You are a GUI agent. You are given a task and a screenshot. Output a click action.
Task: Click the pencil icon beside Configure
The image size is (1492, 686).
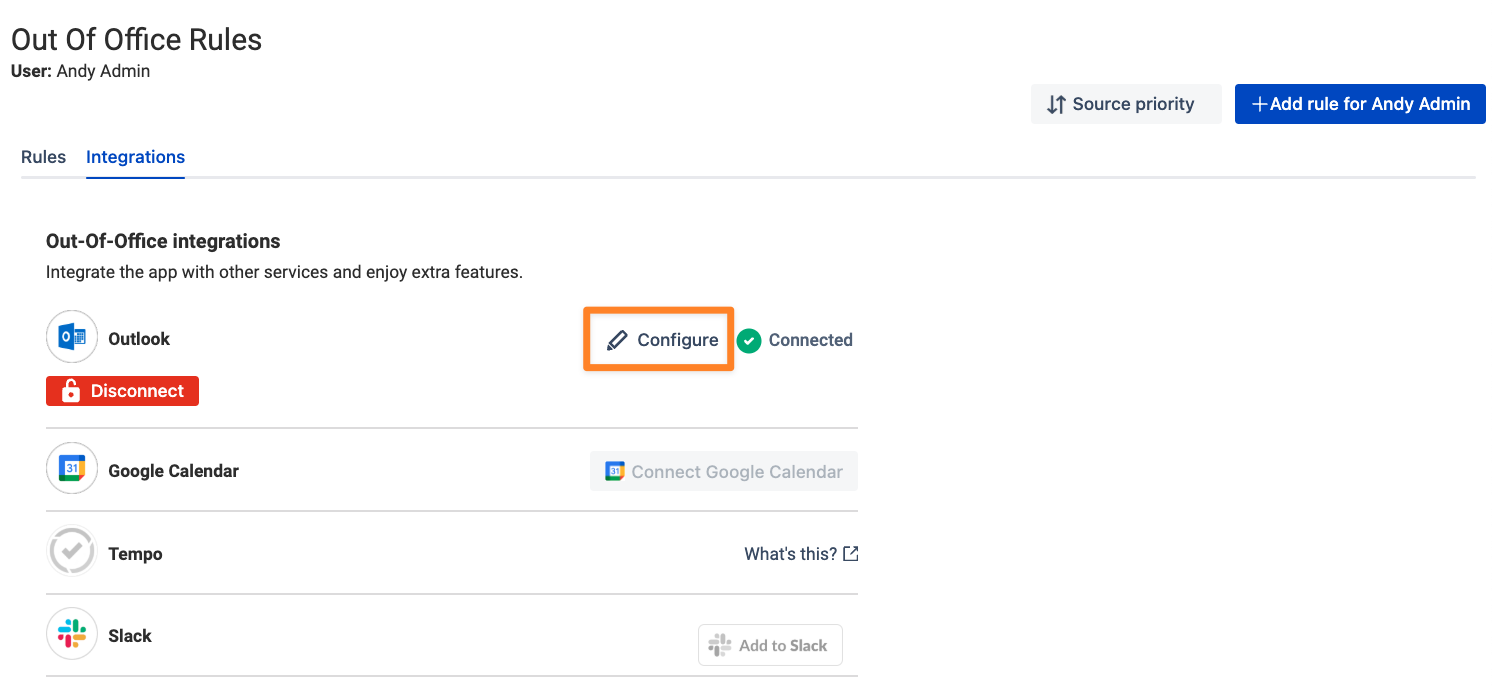(618, 340)
